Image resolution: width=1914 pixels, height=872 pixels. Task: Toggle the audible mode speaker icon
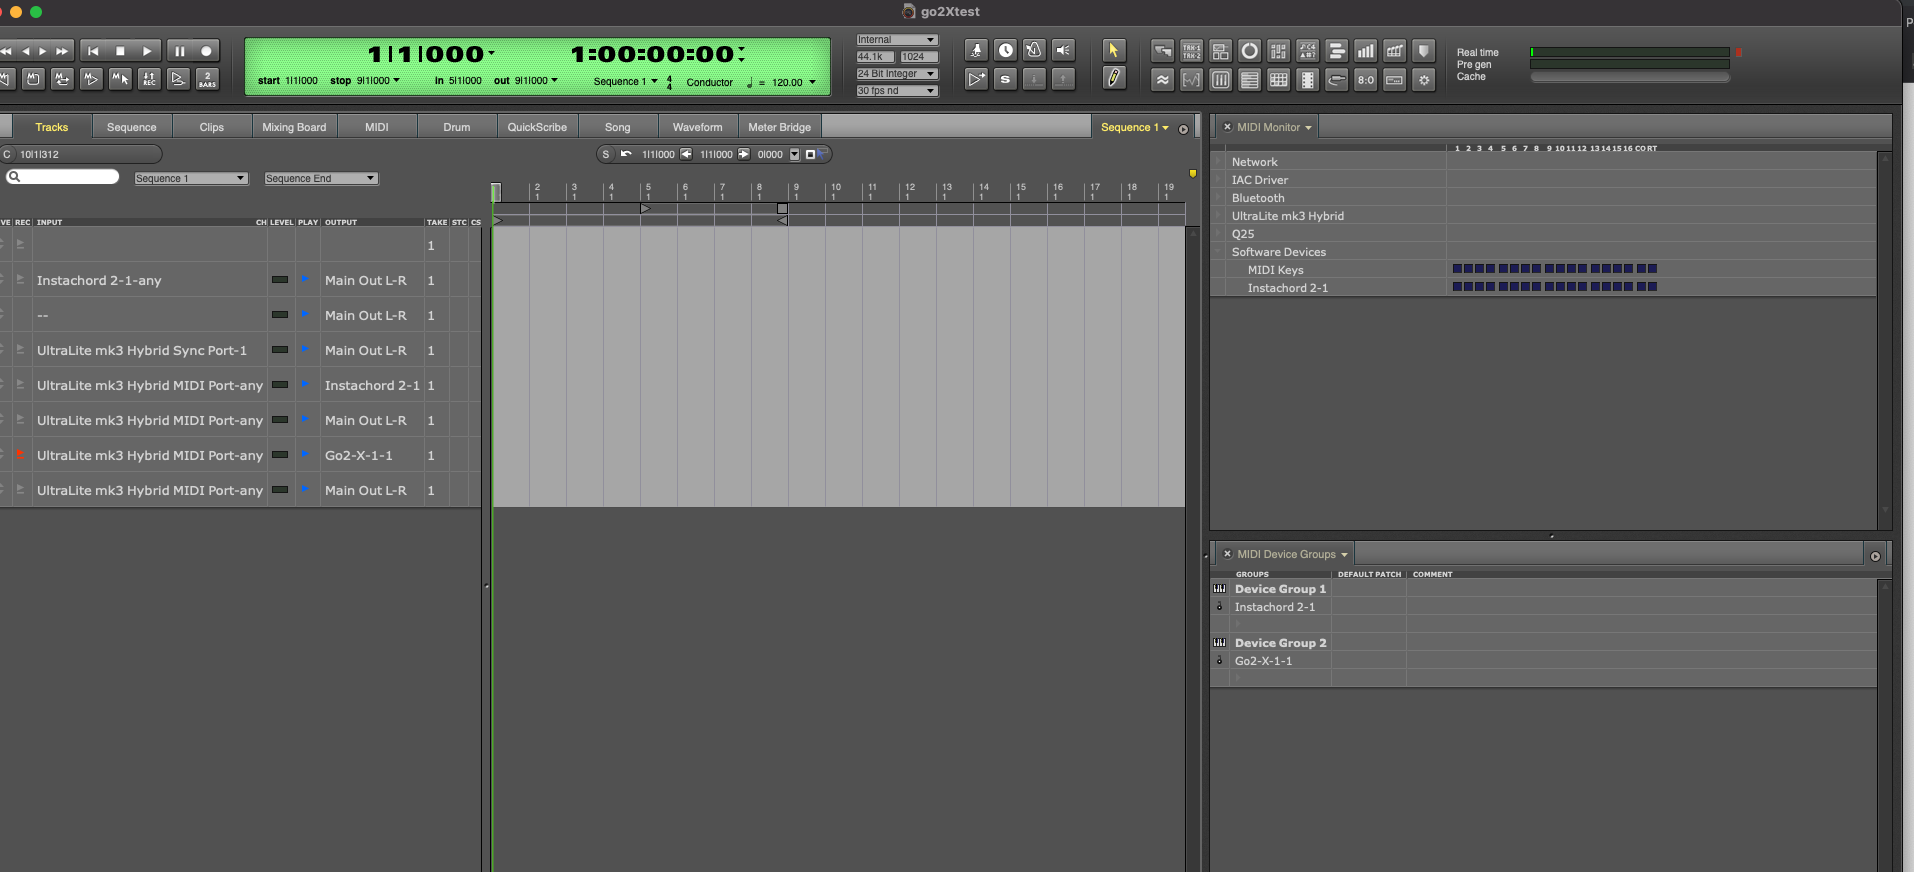[x=1063, y=50]
